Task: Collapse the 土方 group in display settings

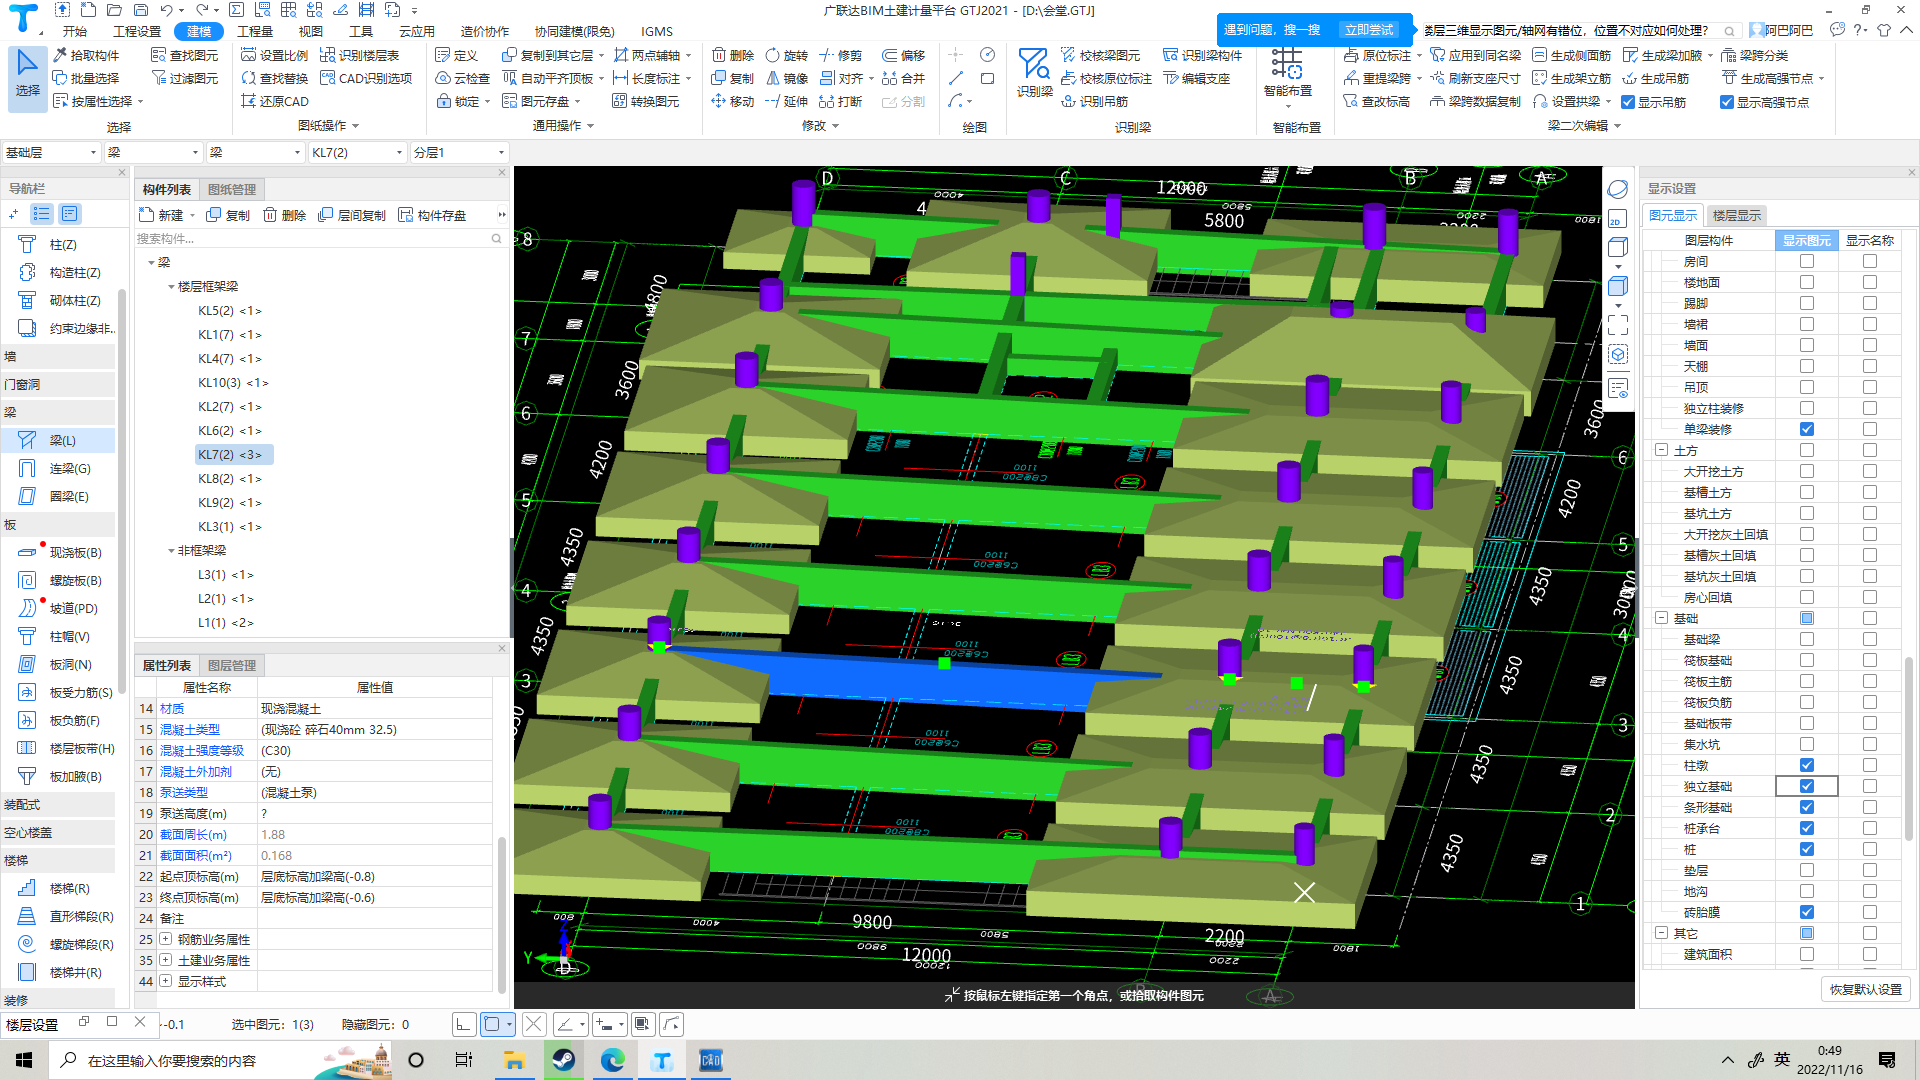Action: [x=1661, y=450]
